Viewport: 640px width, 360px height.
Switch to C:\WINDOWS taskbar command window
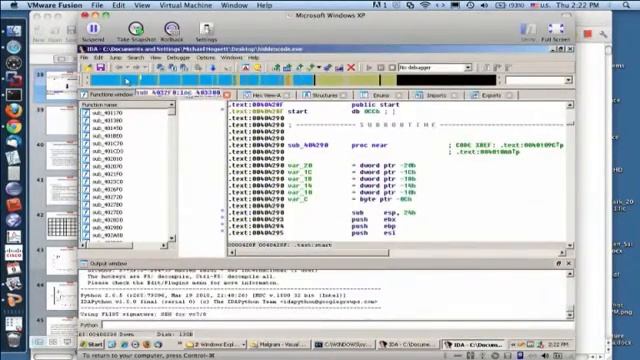coord(344,344)
